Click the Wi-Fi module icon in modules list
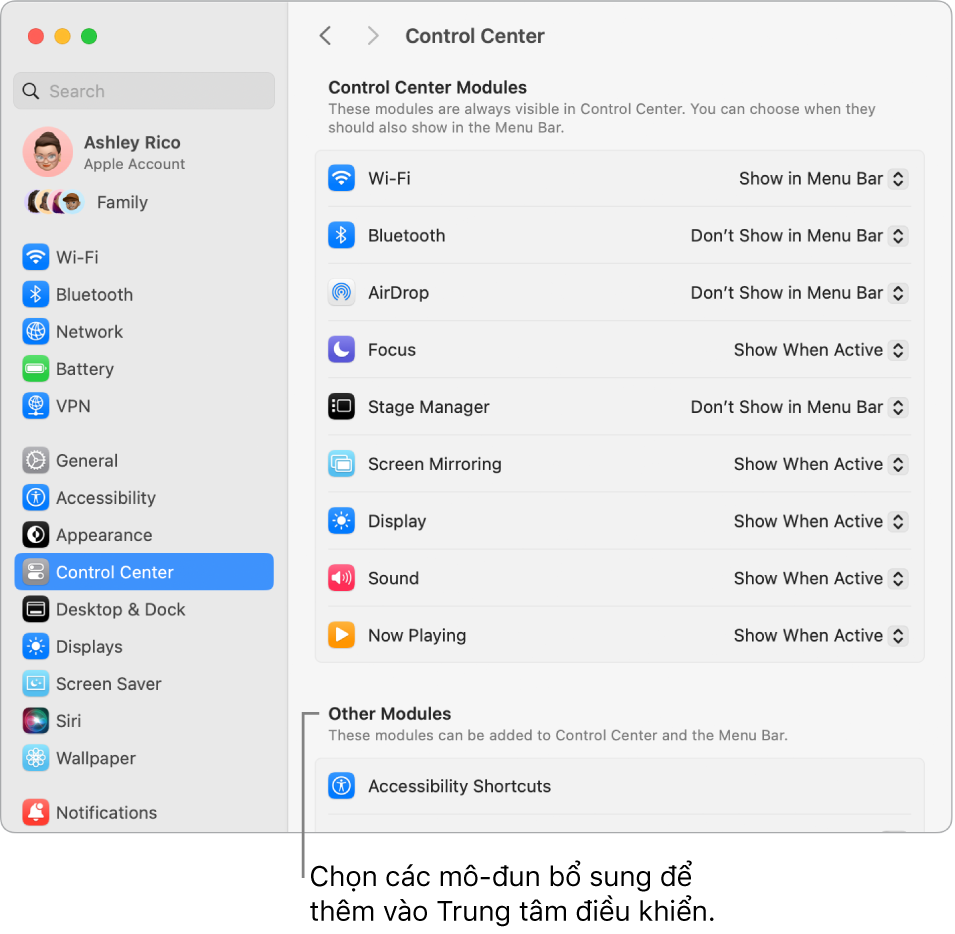This screenshot has height=934, width=955. 341,178
